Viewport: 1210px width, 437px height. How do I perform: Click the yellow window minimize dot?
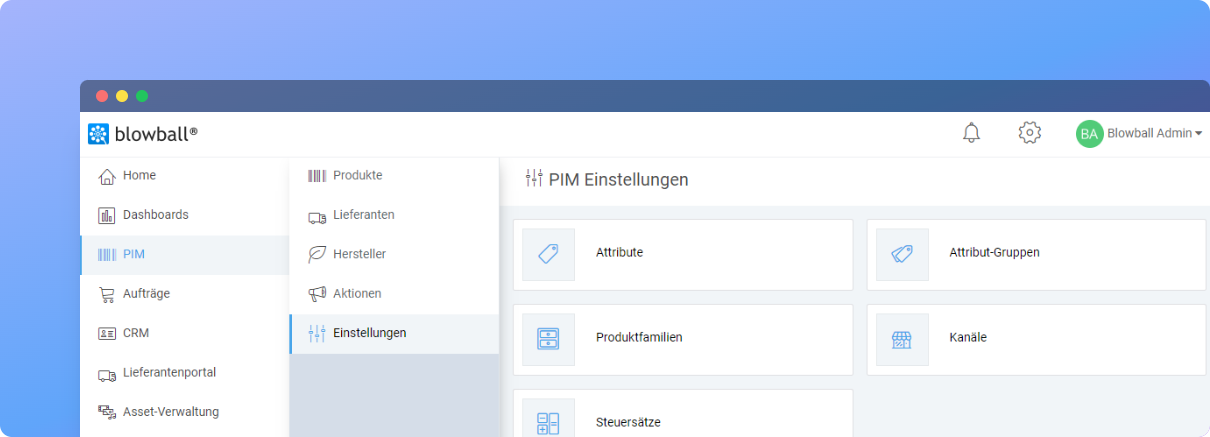click(x=122, y=96)
